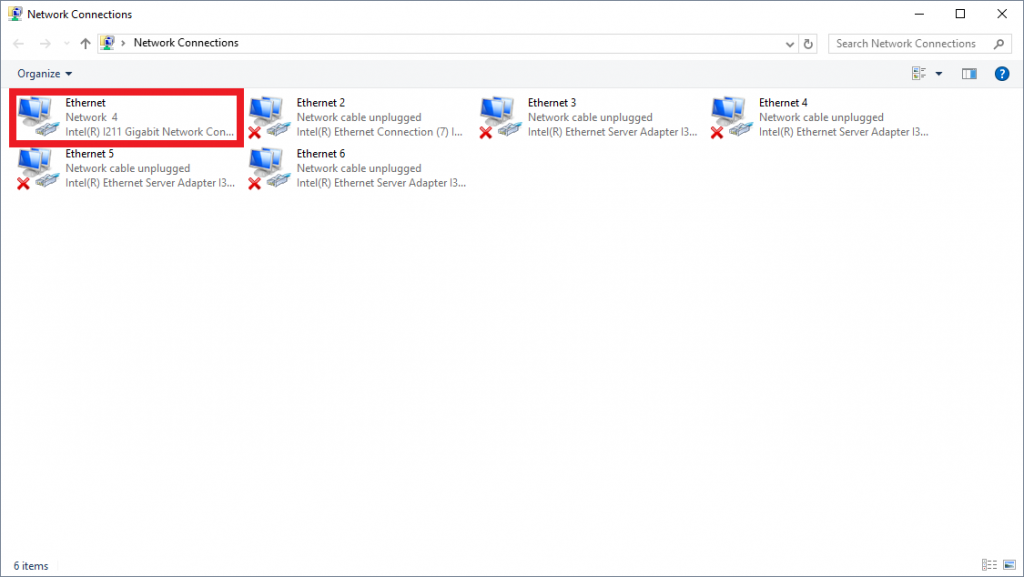Screen dimensions: 1024x577
Task: Open the Organize dropdown menu
Action: [x=45, y=74]
